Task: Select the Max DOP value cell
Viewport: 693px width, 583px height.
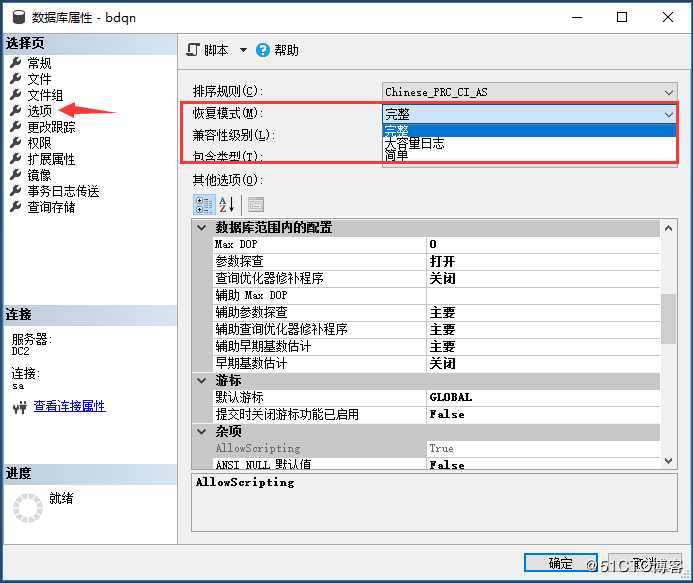Action: [x=543, y=244]
